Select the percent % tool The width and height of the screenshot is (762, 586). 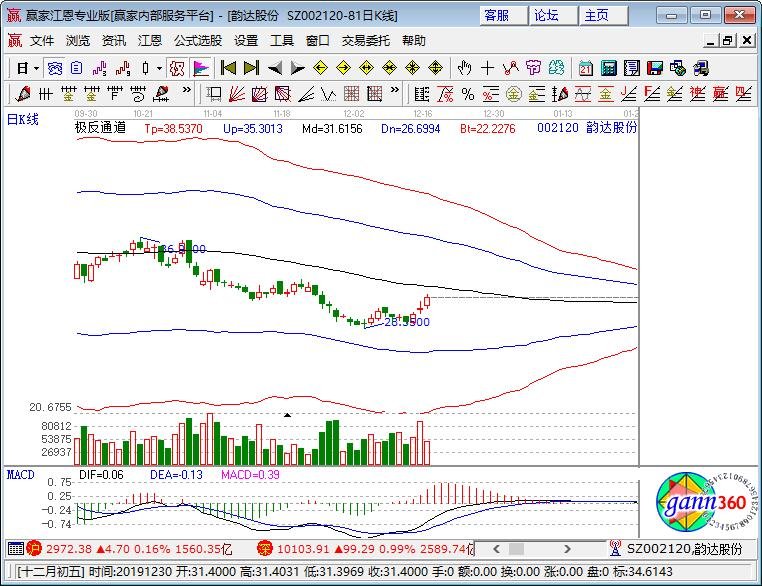[x=468, y=94]
